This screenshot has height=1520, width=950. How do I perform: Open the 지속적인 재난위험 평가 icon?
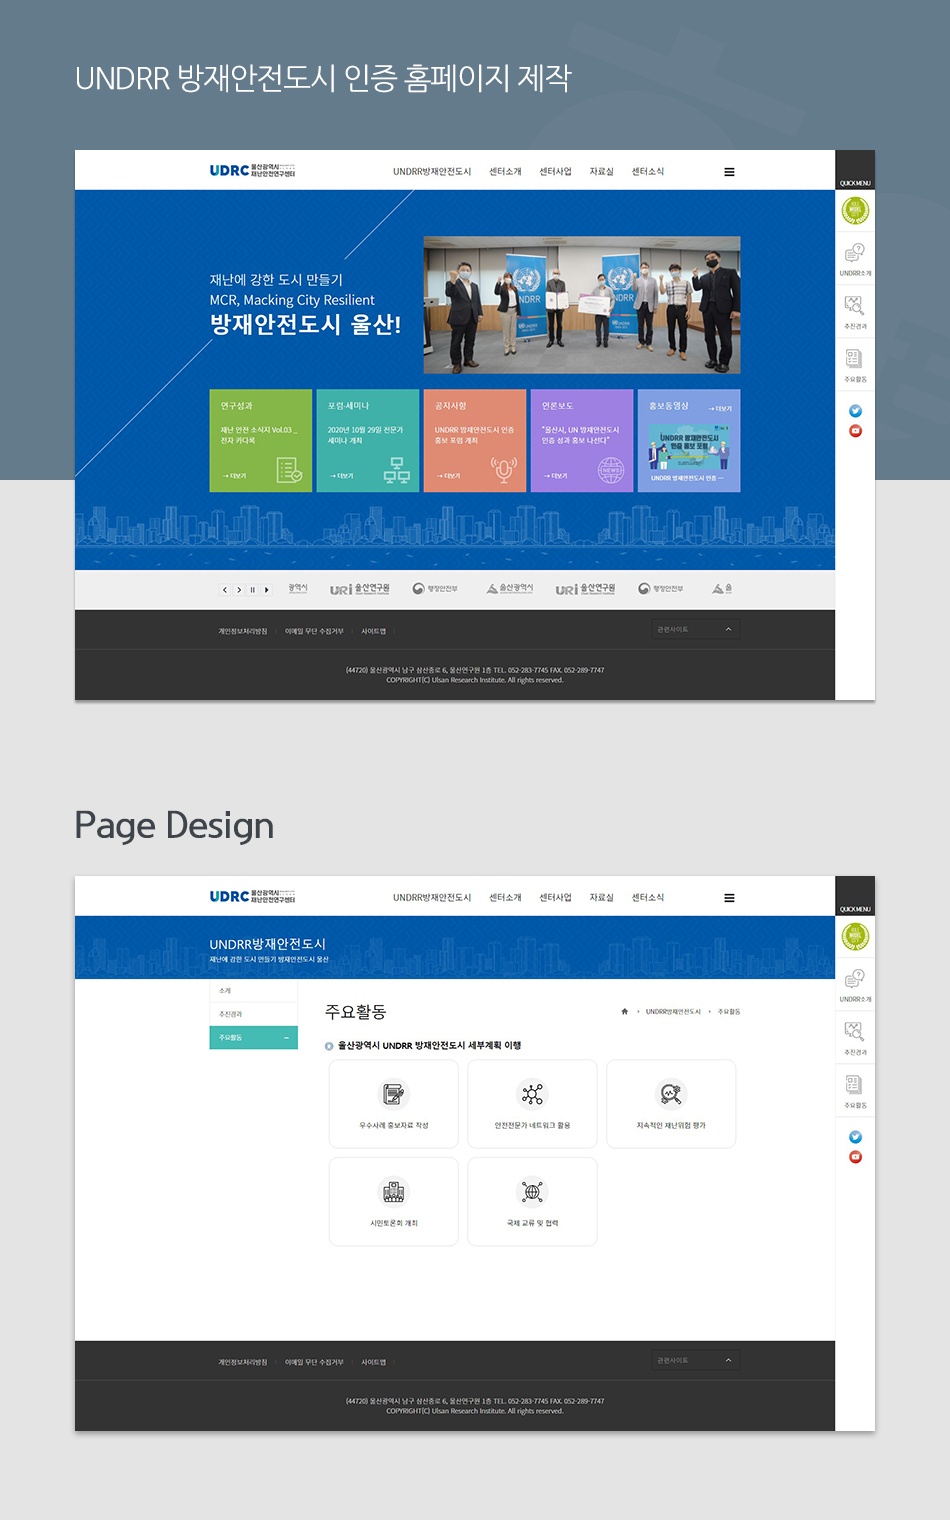pyautogui.click(x=671, y=1094)
